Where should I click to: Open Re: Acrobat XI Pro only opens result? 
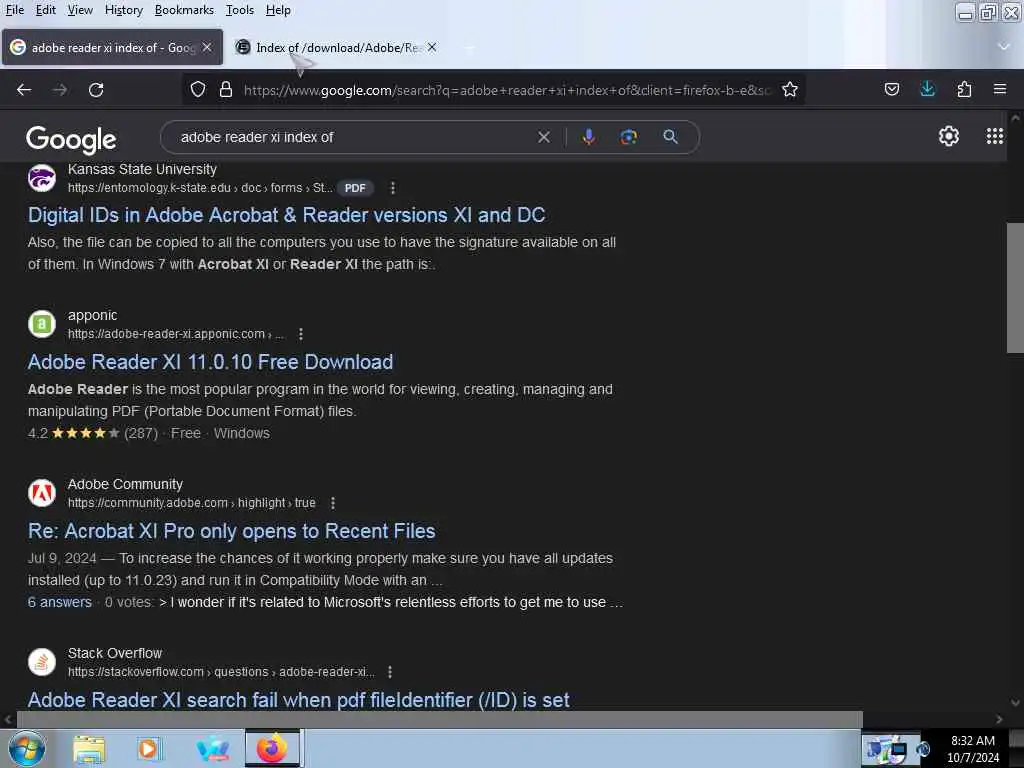pyautogui.click(x=231, y=531)
